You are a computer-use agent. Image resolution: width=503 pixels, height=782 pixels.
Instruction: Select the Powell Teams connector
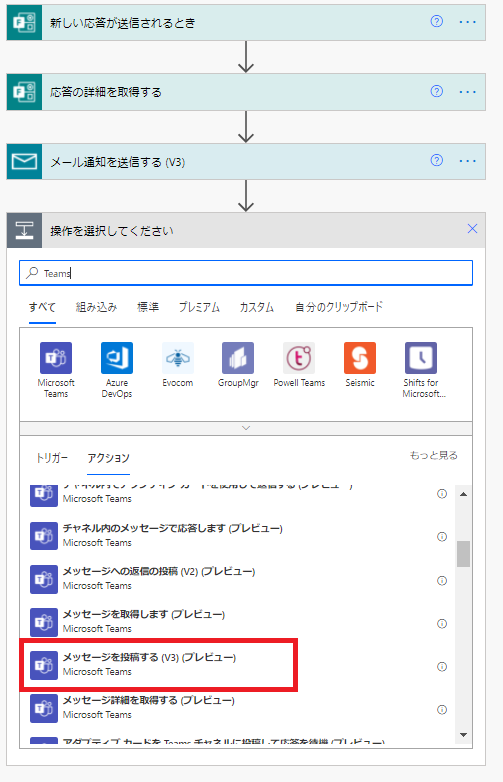(x=299, y=365)
